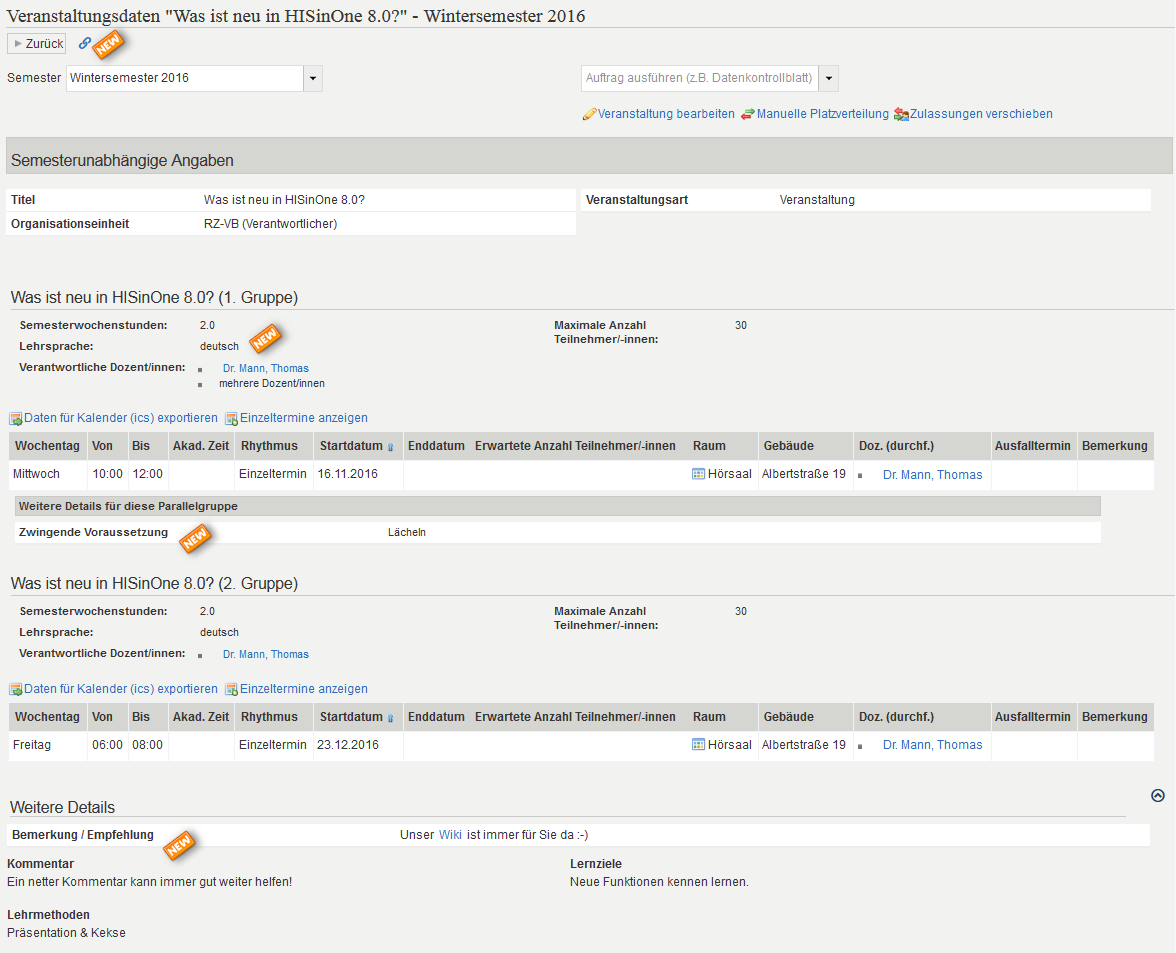The image size is (1176, 953).
Task: Open Dr. Mann, Thomas under 1. Gruppe Verantwortliche Dozent/innen
Action: [266, 368]
